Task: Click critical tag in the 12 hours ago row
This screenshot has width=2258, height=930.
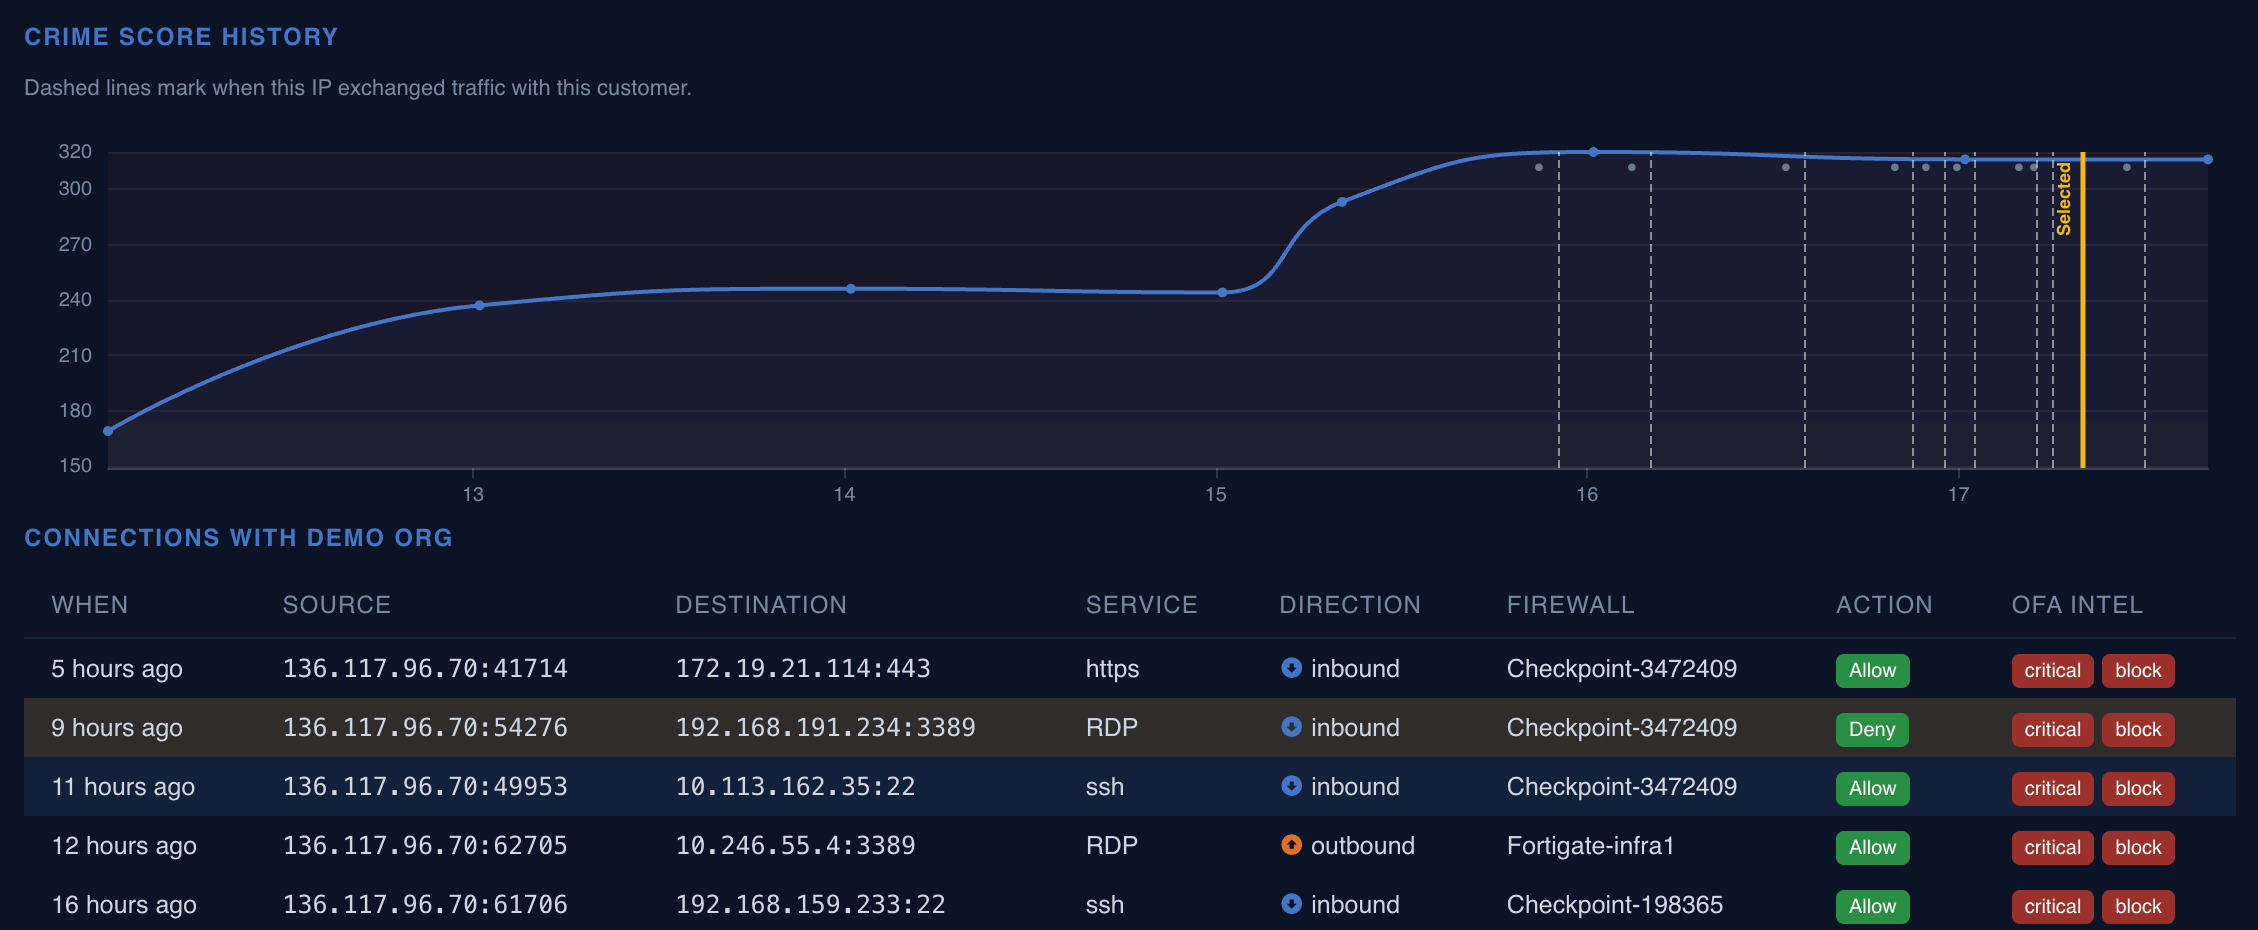Action: pyautogui.click(x=2052, y=847)
